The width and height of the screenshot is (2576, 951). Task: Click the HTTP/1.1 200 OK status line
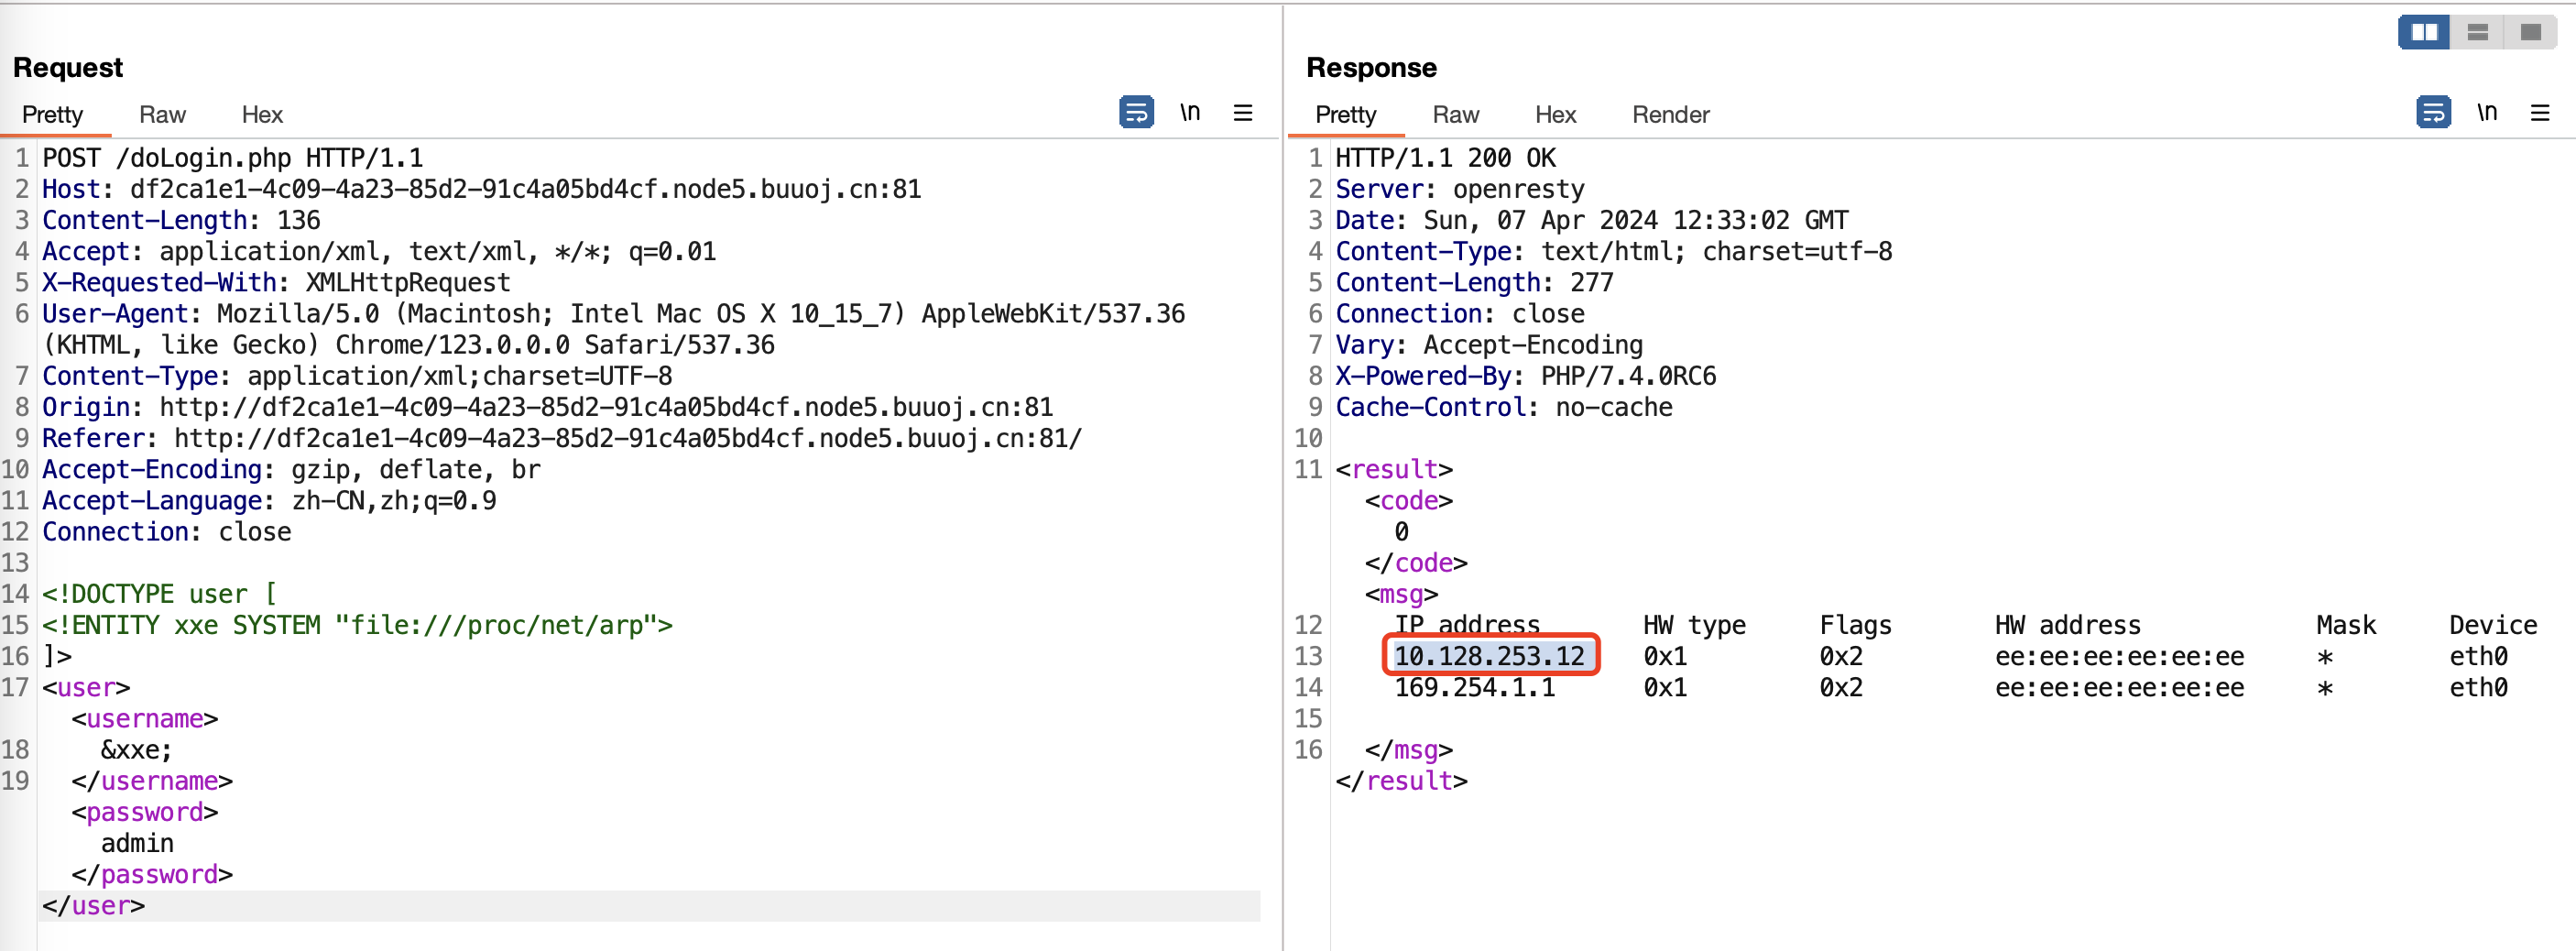click(x=1445, y=158)
